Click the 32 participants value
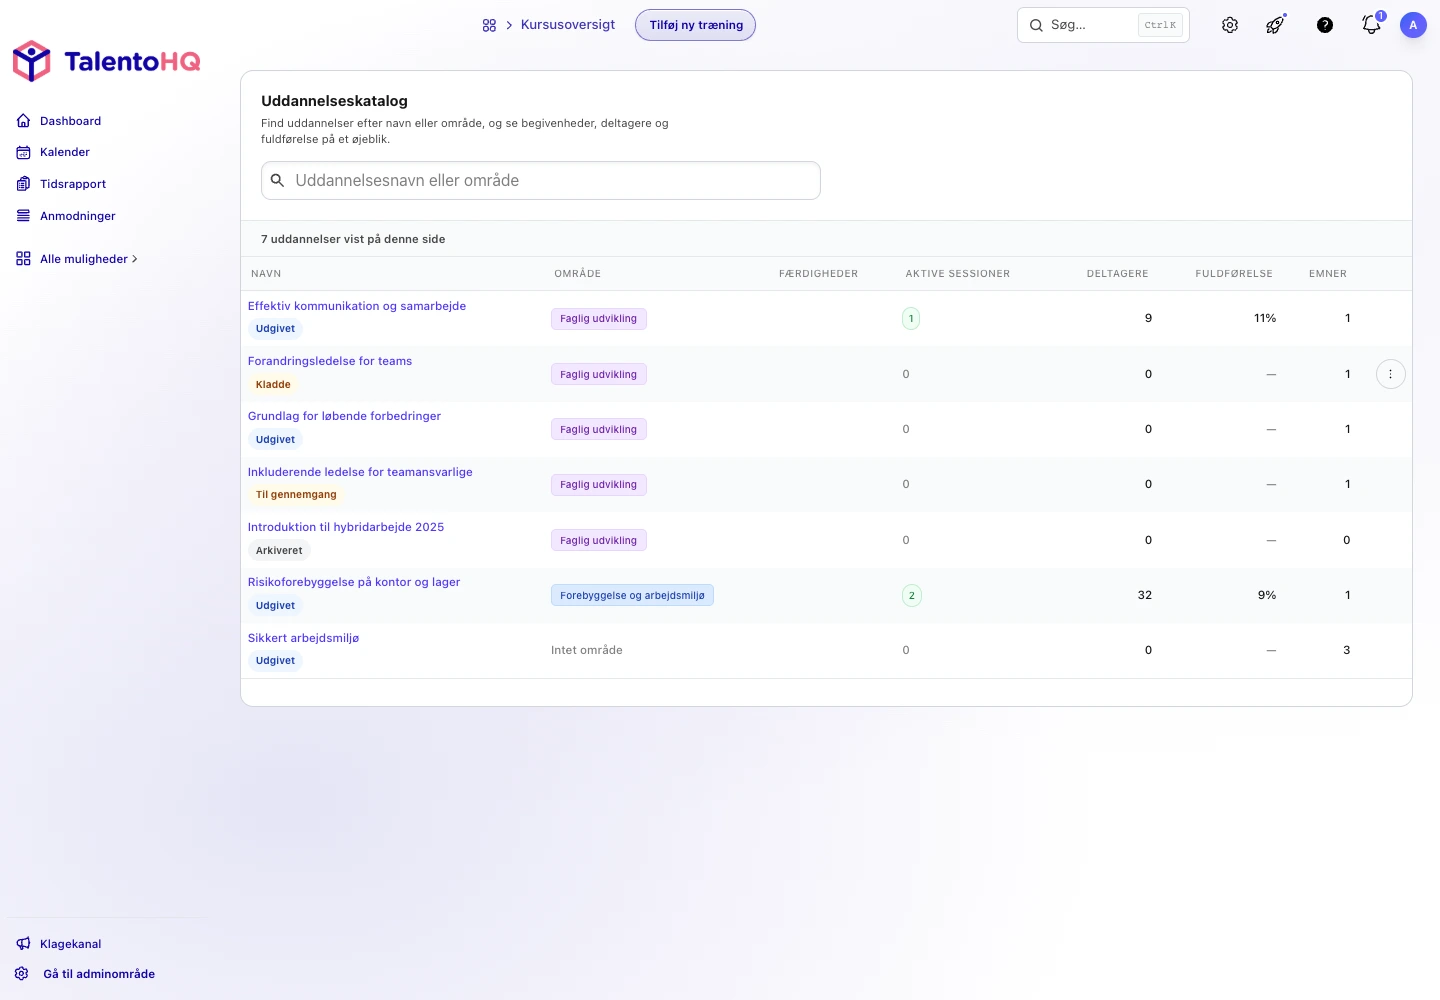 point(1145,596)
